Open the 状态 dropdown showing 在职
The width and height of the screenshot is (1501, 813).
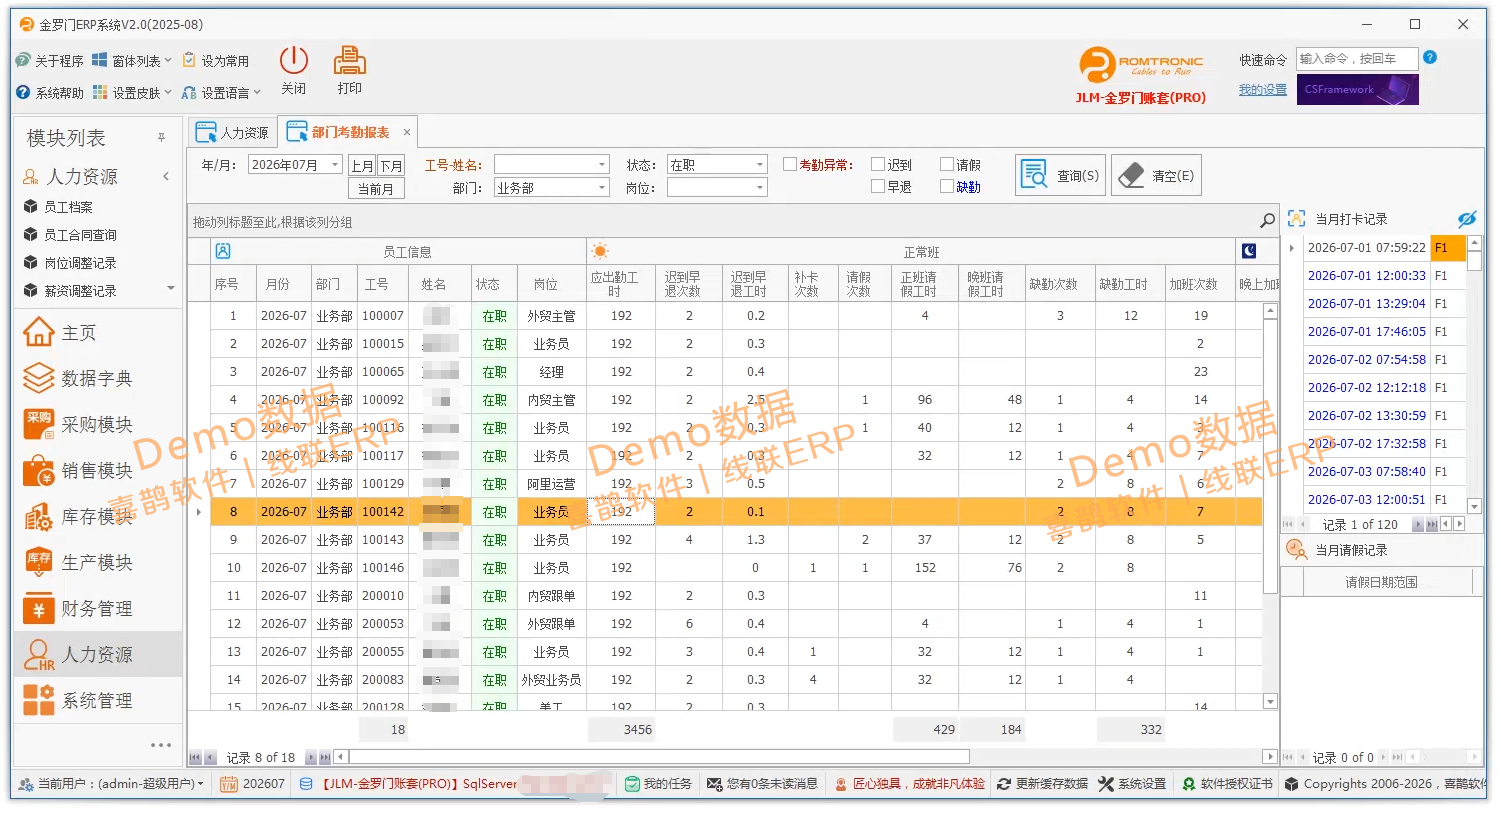tap(760, 165)
